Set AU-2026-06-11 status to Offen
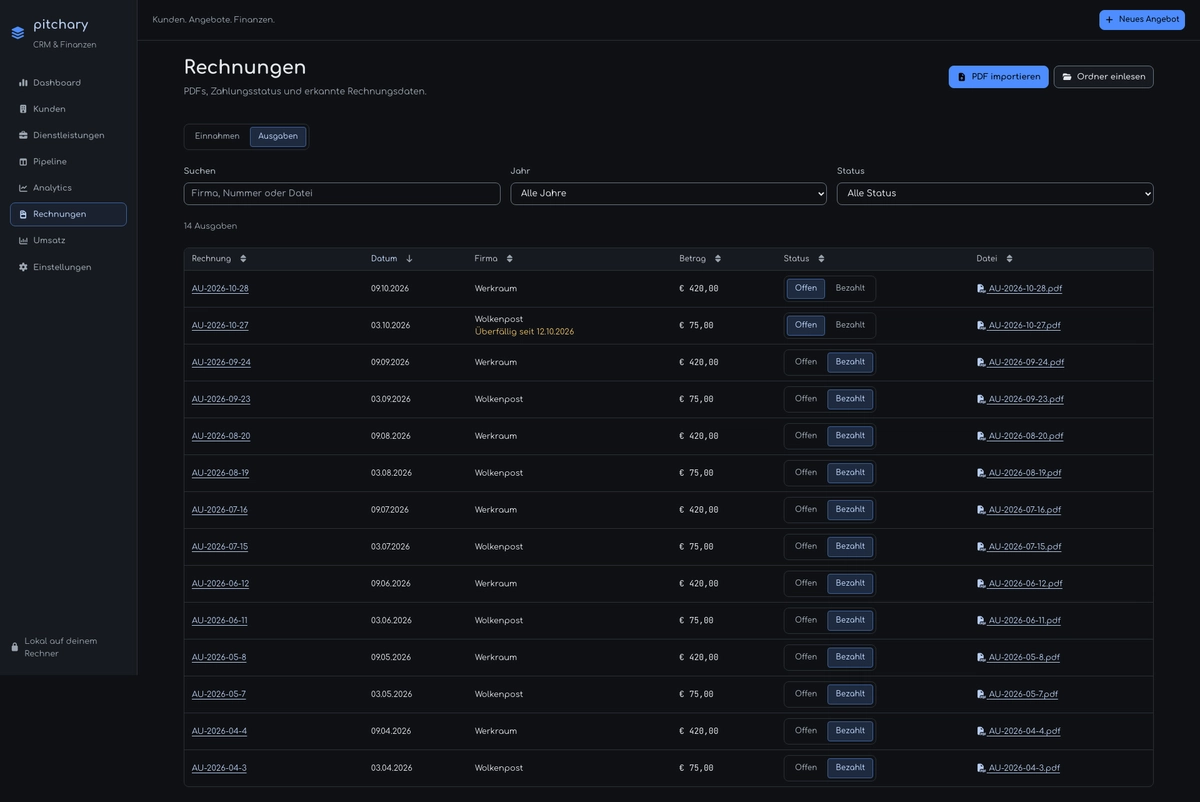Viewport: 1200px width, 802px height. tap(806, 620)
